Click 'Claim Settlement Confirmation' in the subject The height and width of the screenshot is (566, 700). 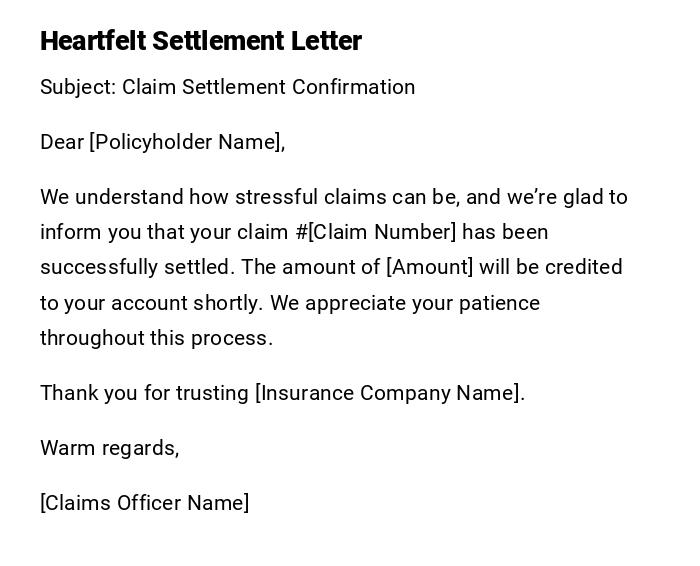click(268, 87)
